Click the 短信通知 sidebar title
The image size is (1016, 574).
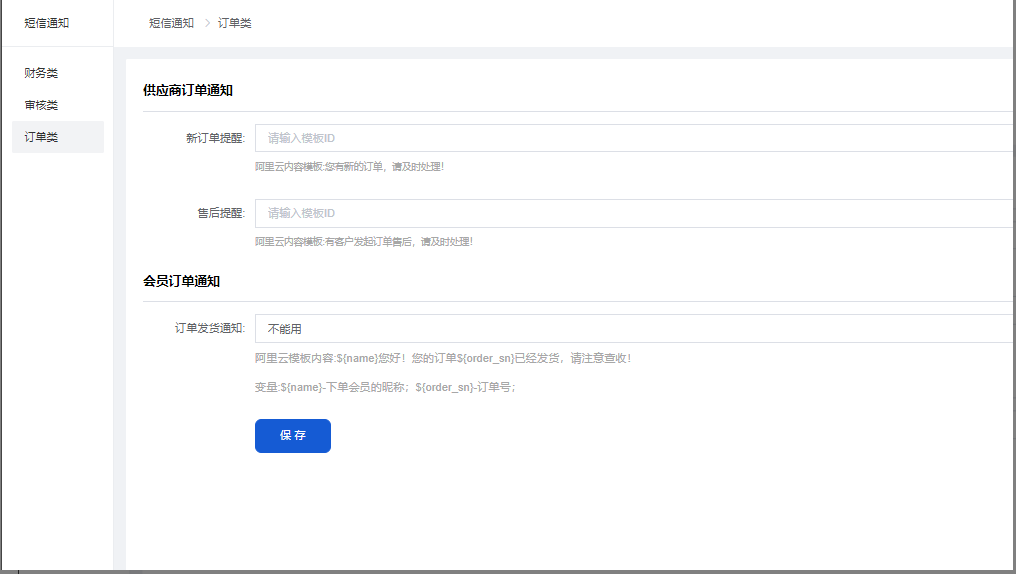tap(47, 22)
